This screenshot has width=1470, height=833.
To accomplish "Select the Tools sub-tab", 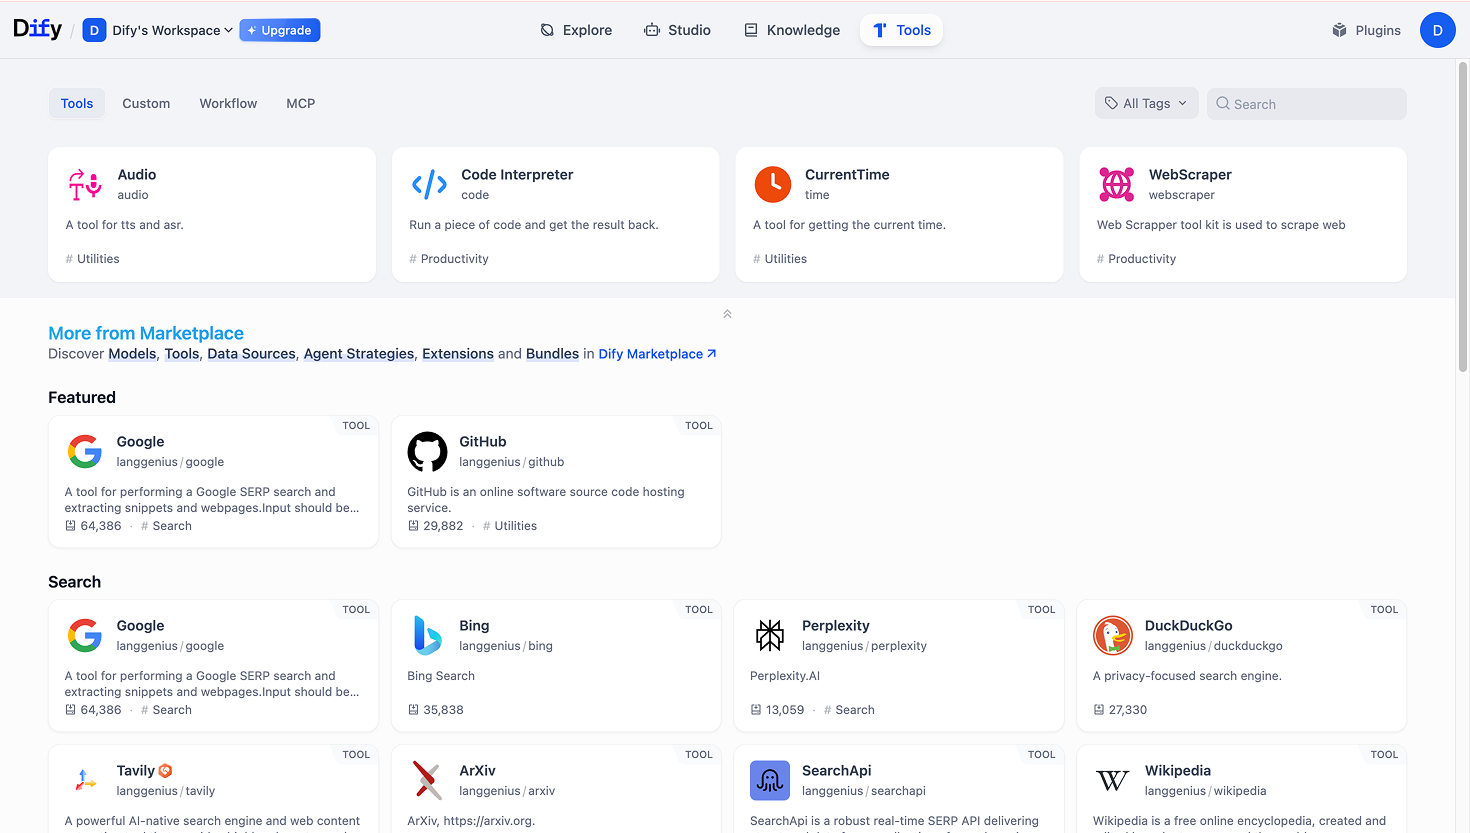I will click(77, 103).
